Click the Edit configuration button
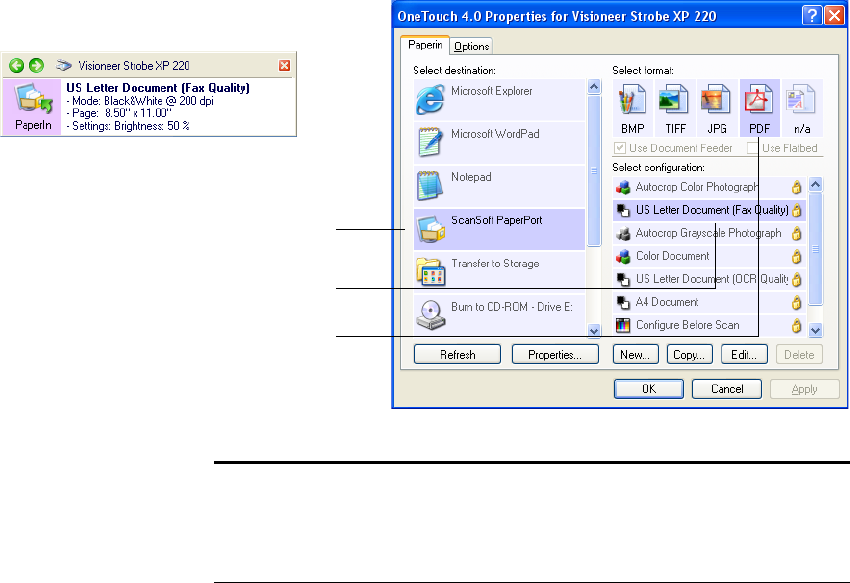 (744, 355)
